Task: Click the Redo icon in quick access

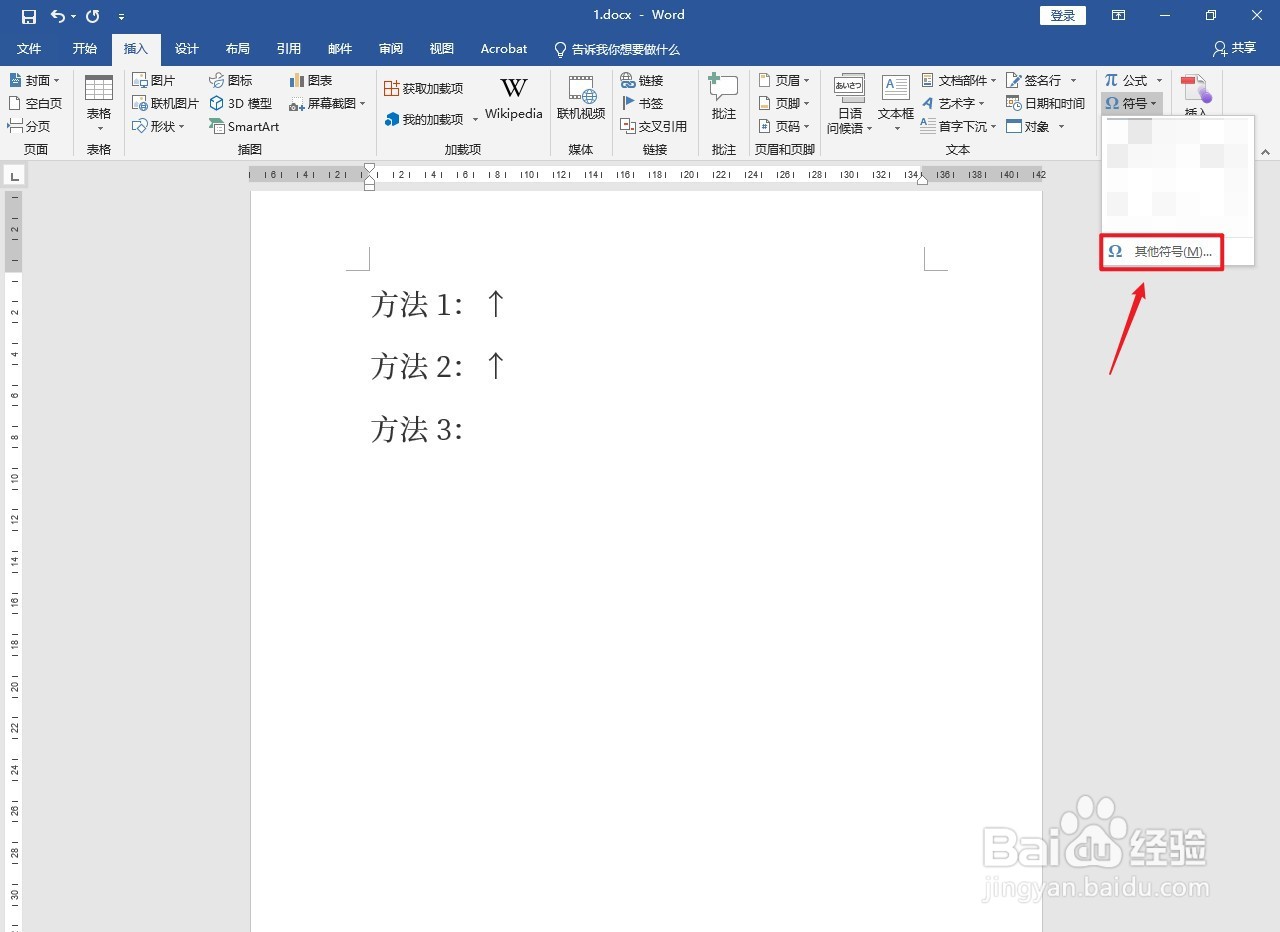Action: pos(93,16)
